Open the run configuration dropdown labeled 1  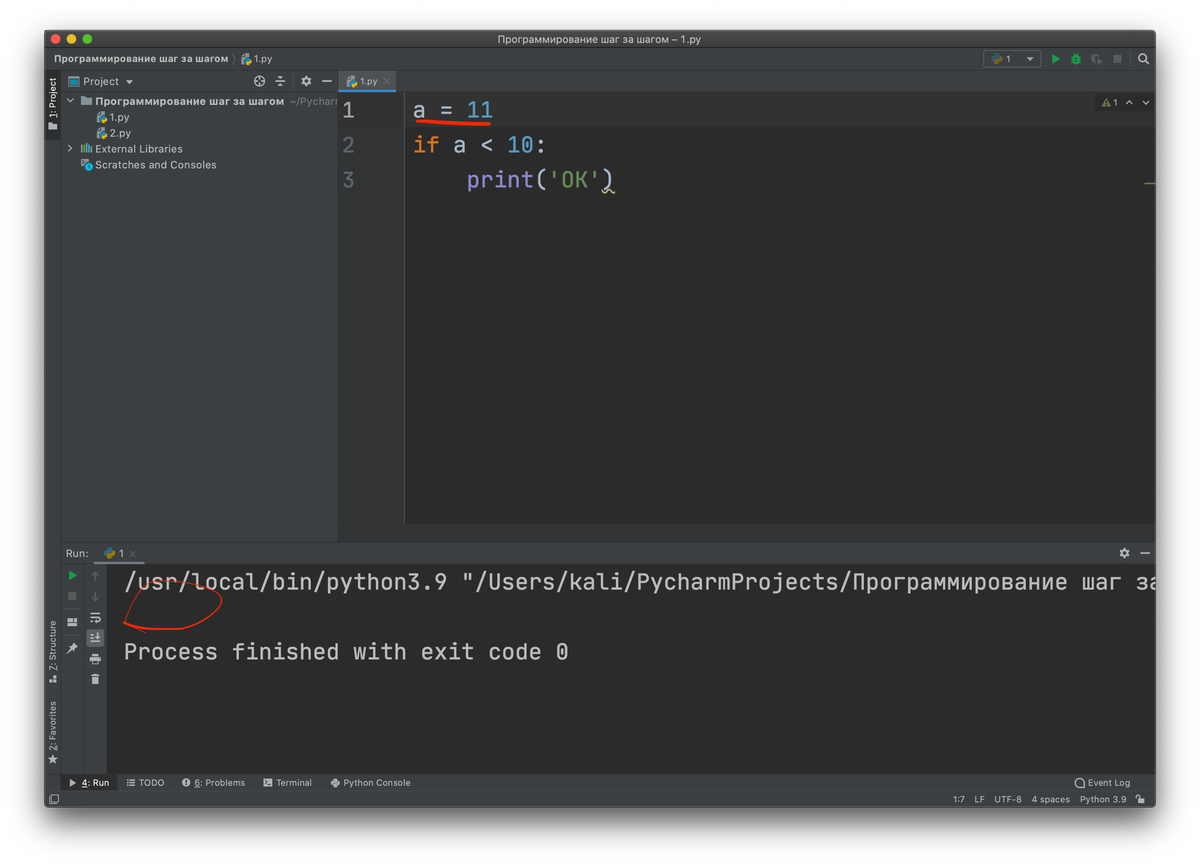[x=1012, y=59]
